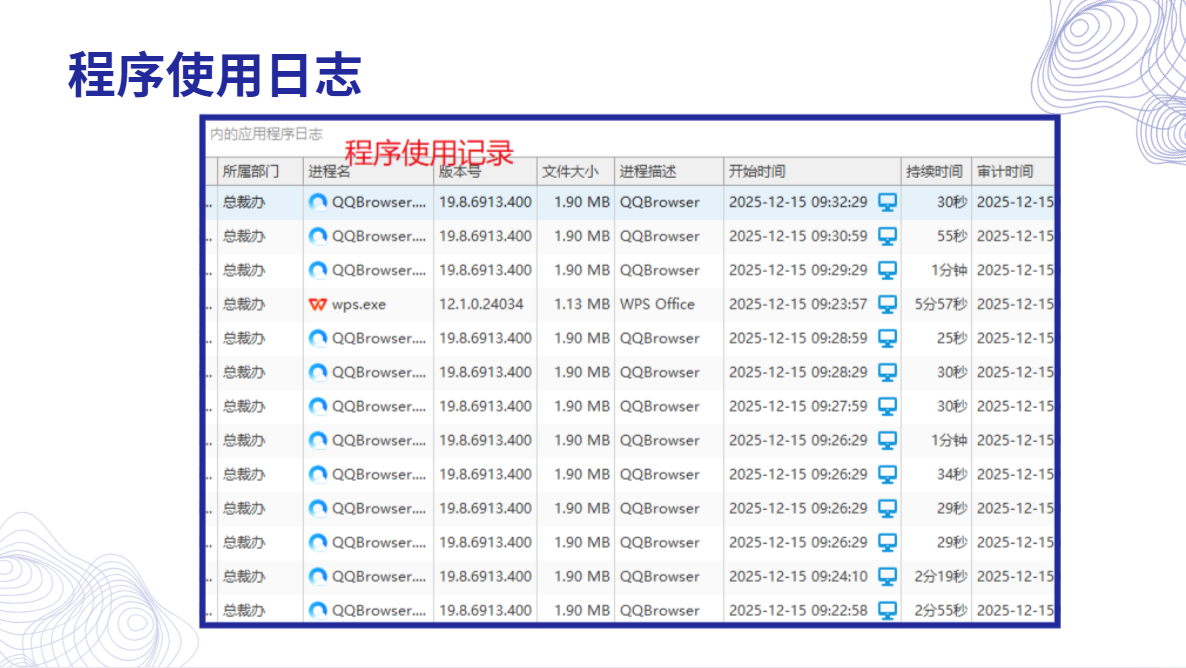Click the monitor icon beside 09:22:58 start time
The height and width of the screenshot is (668, 1186).
[887, 610]
